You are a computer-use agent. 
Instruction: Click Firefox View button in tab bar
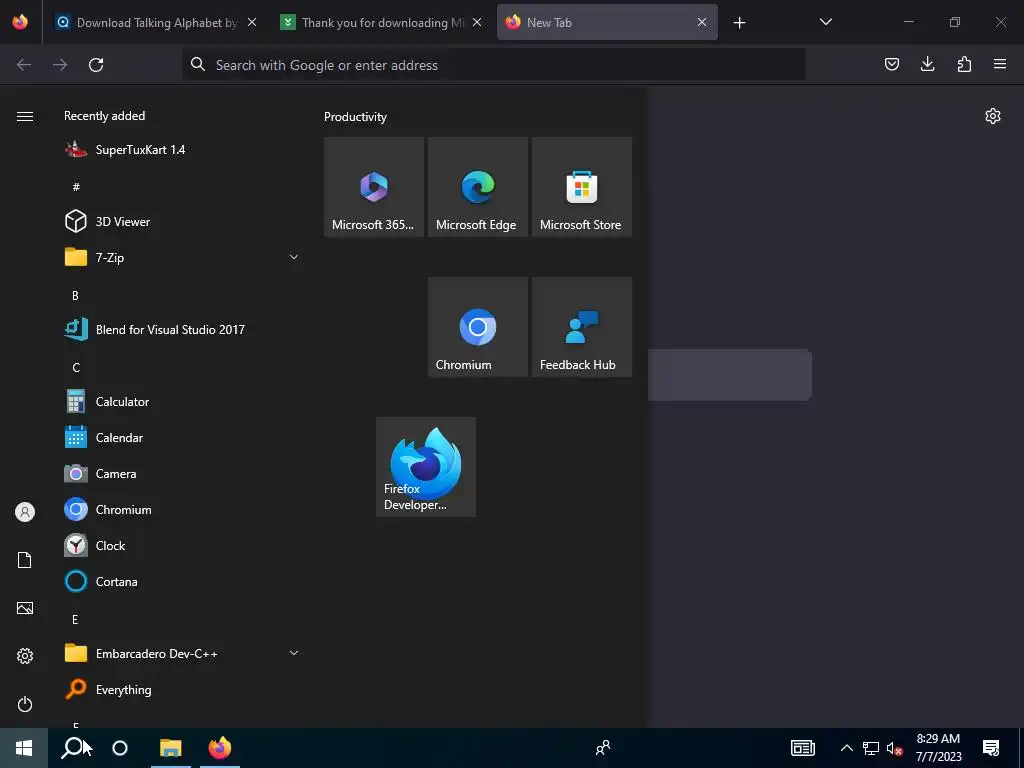pyautogui.click(x=20, y=22)
